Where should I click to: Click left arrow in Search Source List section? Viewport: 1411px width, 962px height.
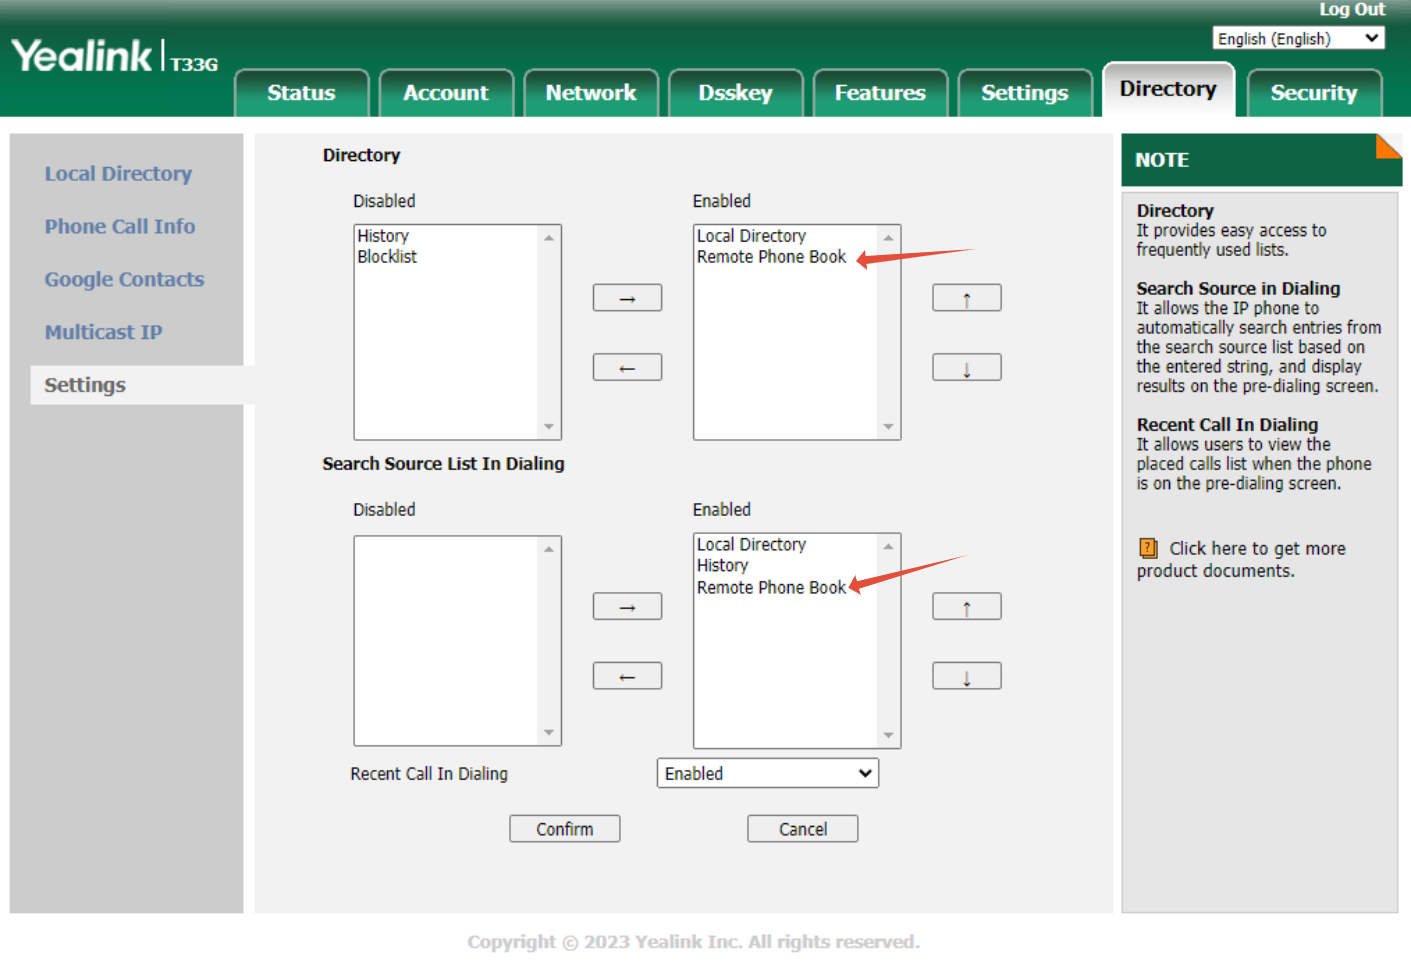pos(627,676)
